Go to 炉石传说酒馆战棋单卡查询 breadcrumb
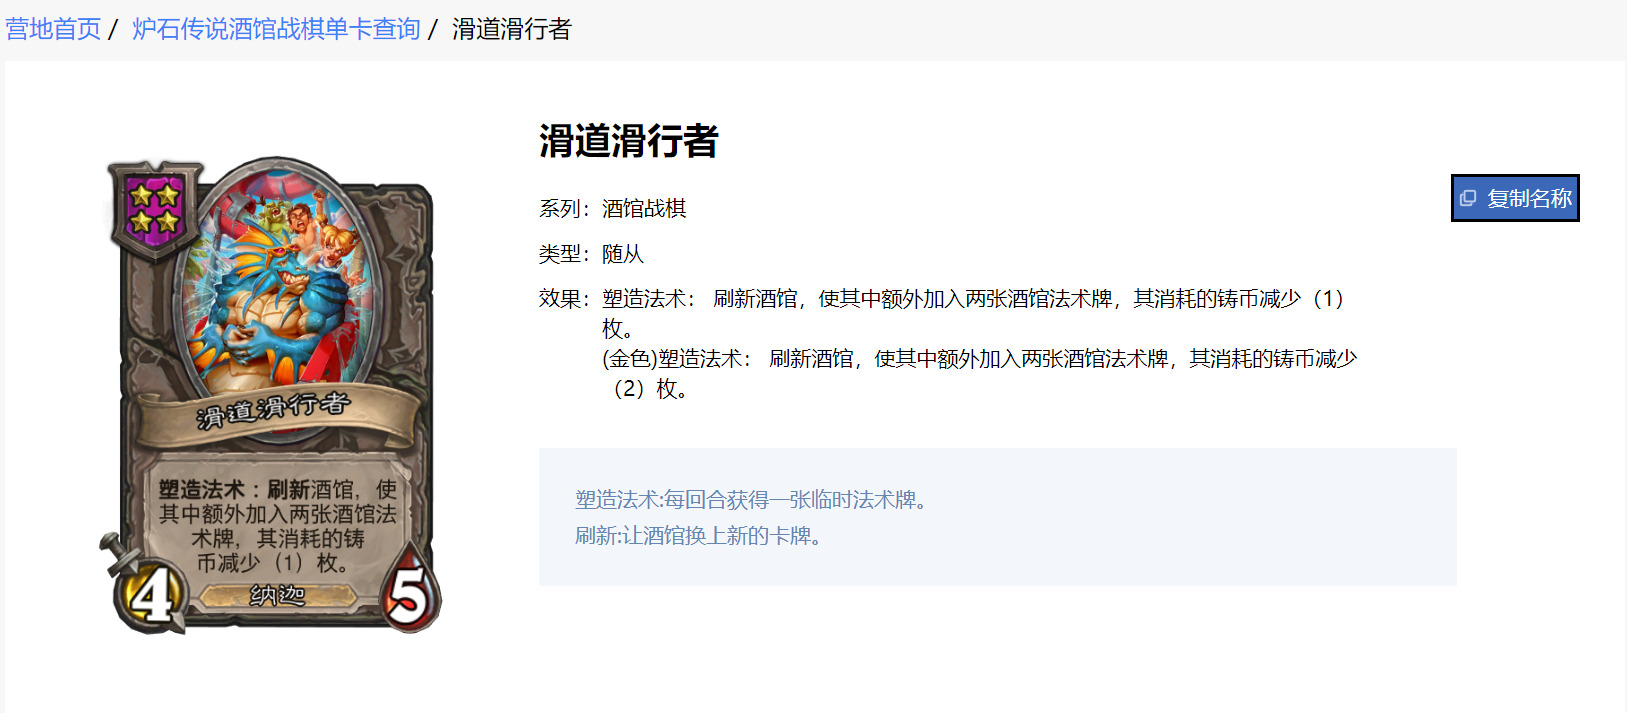1627x713 pixels. tap(276, 29)
